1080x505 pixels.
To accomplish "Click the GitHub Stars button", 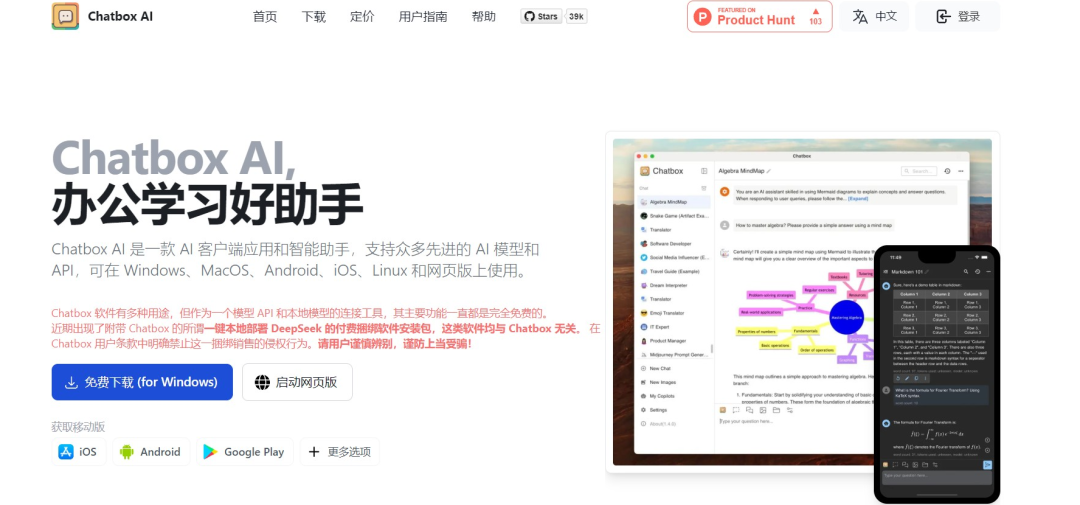I will point(541,17).
